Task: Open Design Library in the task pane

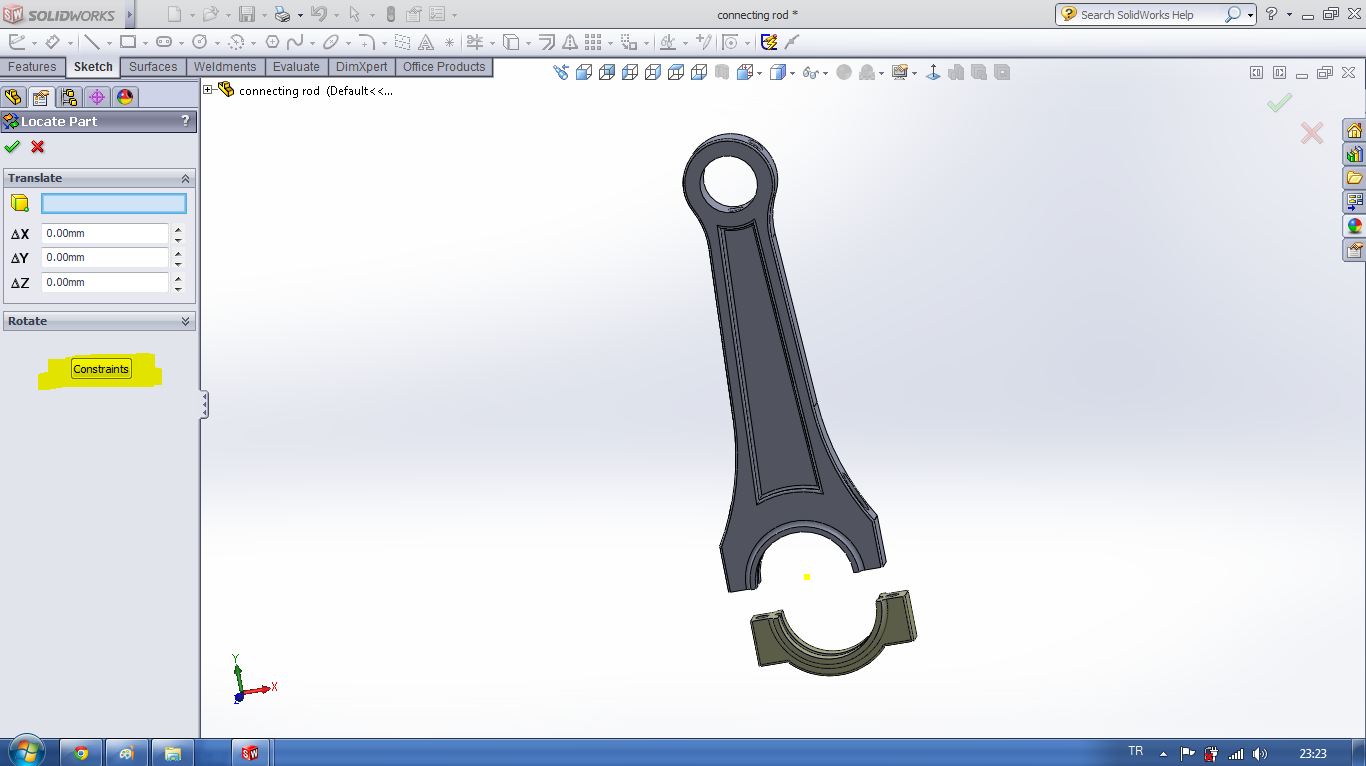Action: click(1354, 155)
